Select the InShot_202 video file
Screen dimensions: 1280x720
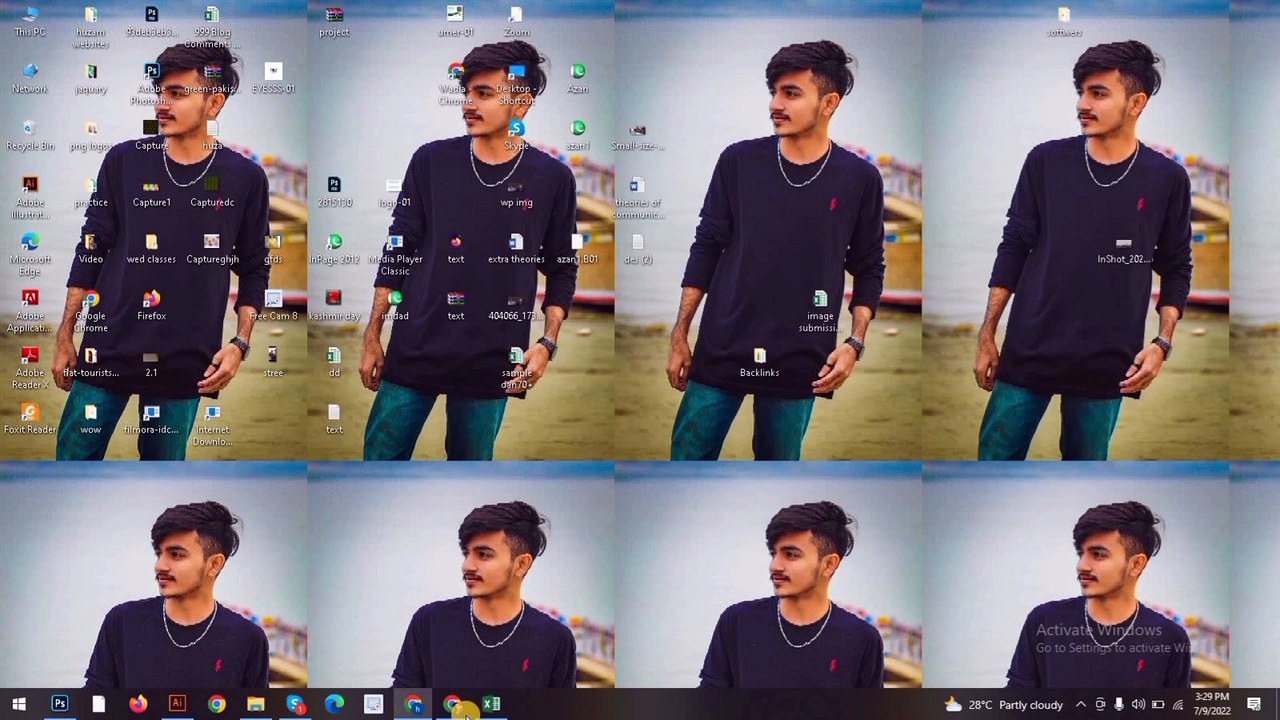[x=1124, y=250]
